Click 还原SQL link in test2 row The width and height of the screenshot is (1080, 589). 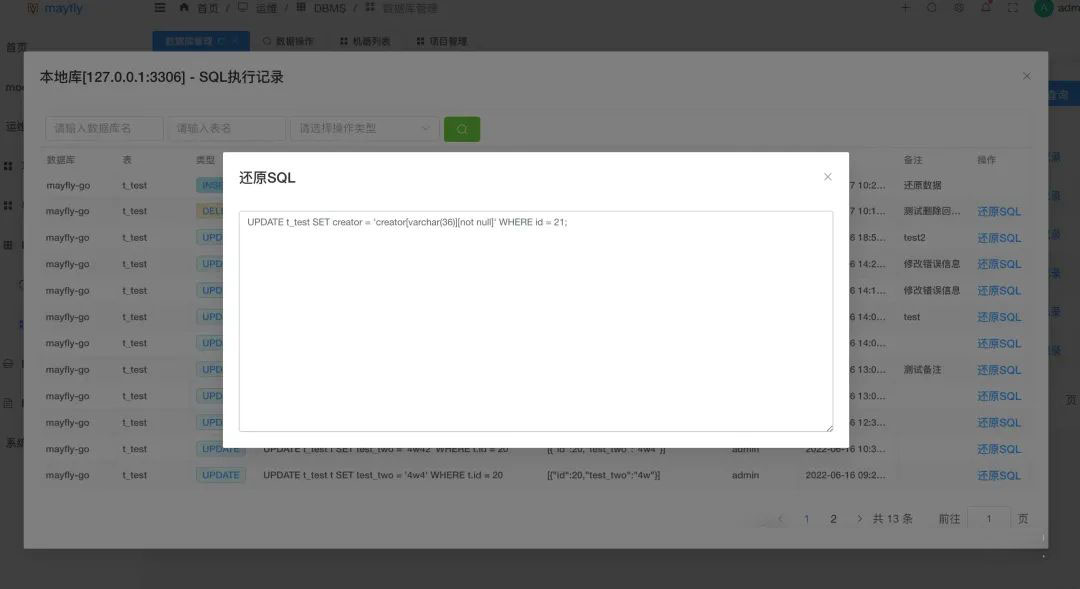click(x=999, y=238)
